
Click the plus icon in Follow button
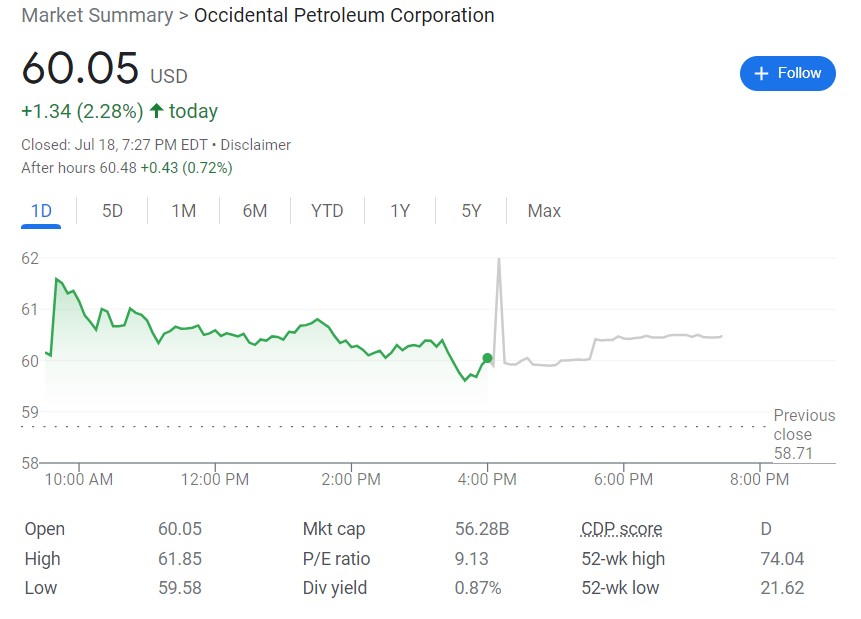click(x=761, y=74)
